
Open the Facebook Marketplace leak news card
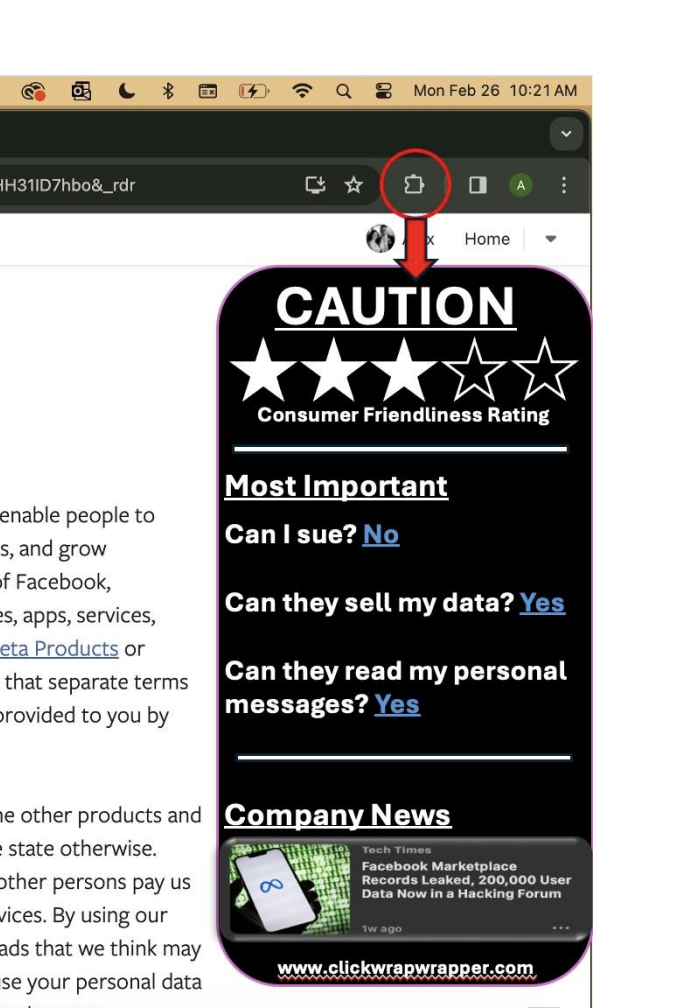pos(405,889)
